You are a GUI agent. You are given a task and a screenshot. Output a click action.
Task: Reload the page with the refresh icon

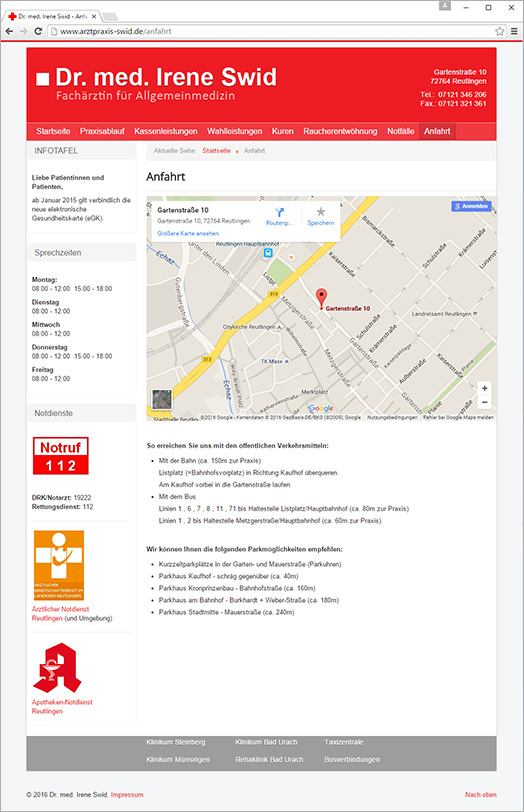[38, 31]
